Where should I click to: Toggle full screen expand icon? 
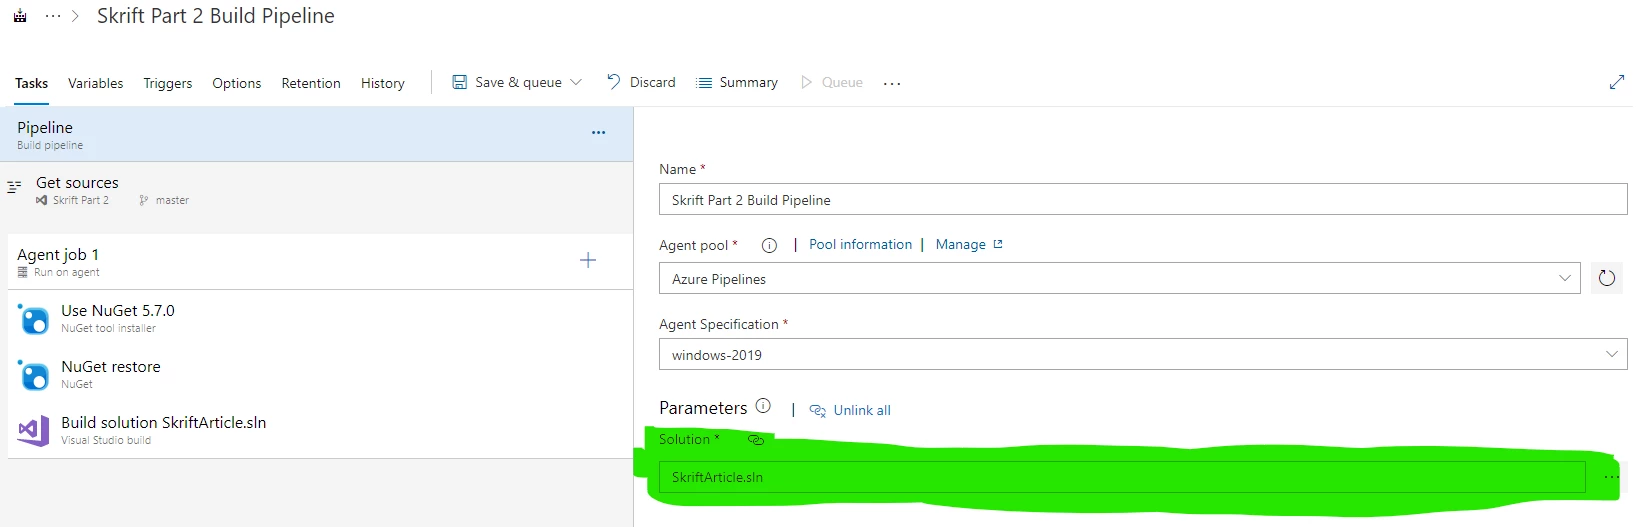coord(1617,82)
